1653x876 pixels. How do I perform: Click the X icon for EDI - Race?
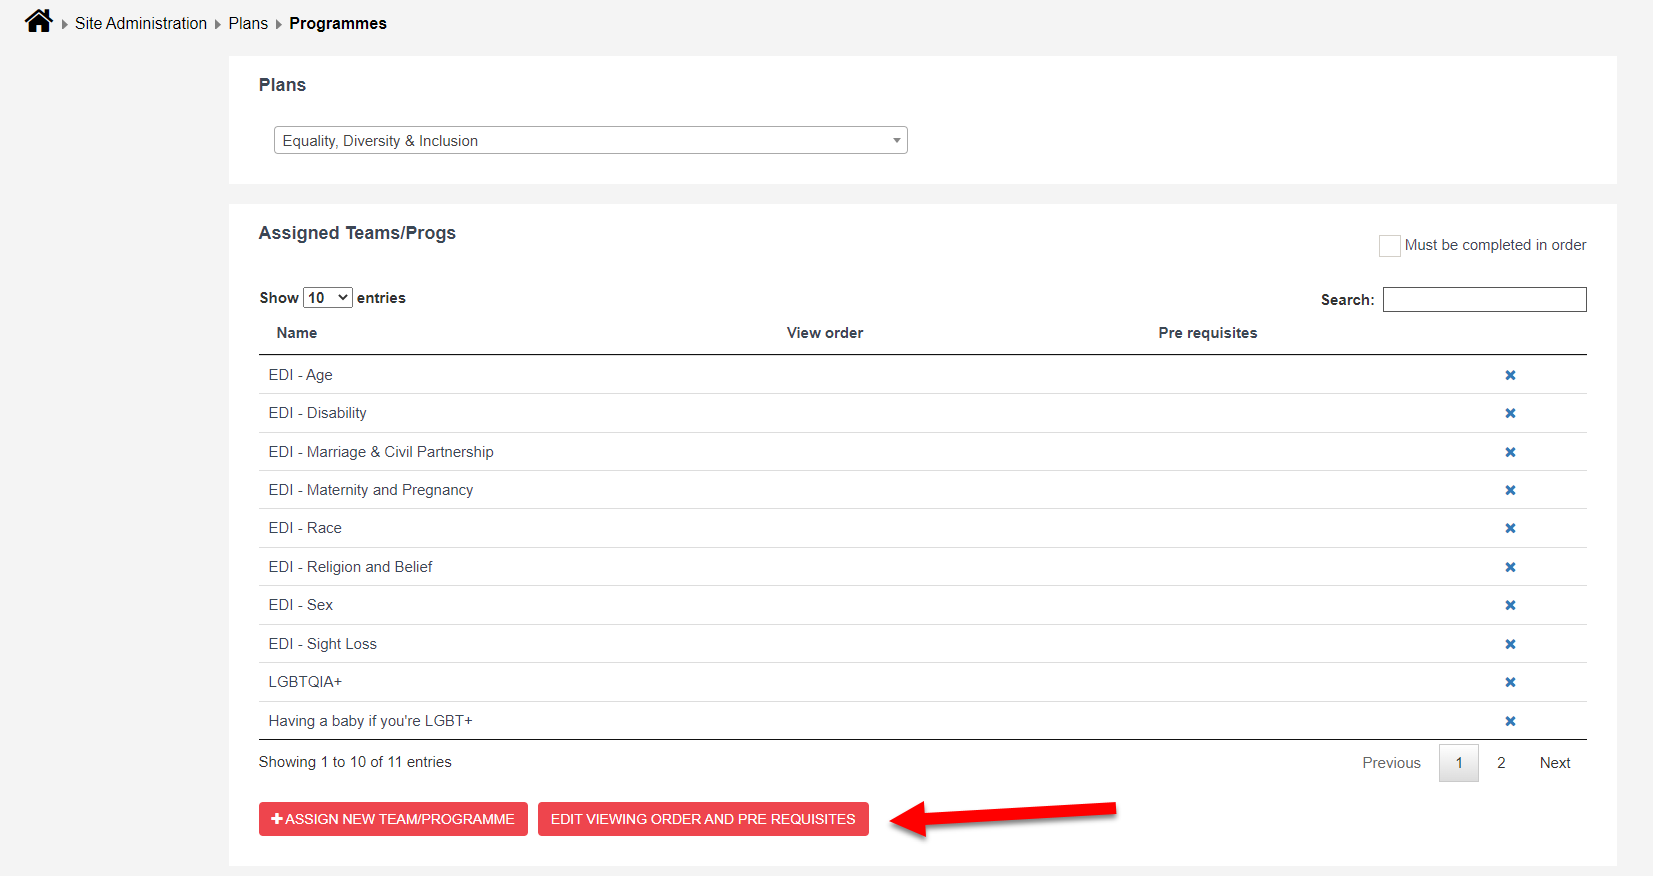click(1510, 528)
